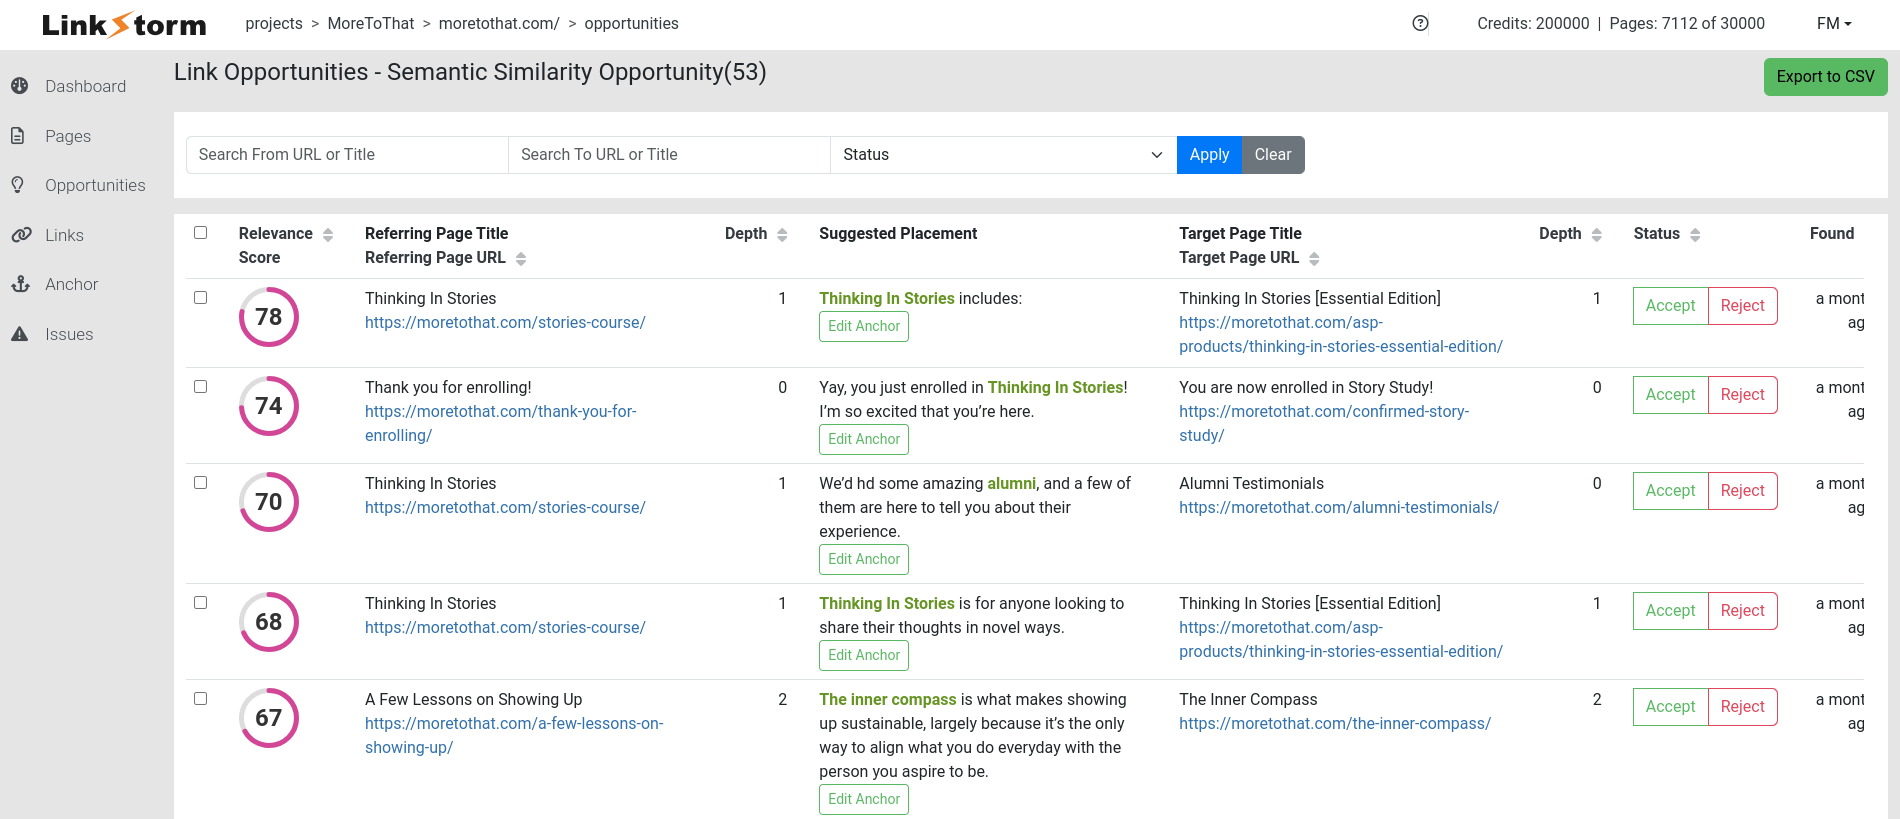Check the row with score 78
This screenshot has width=1900, height=819.
pos(200,298)
